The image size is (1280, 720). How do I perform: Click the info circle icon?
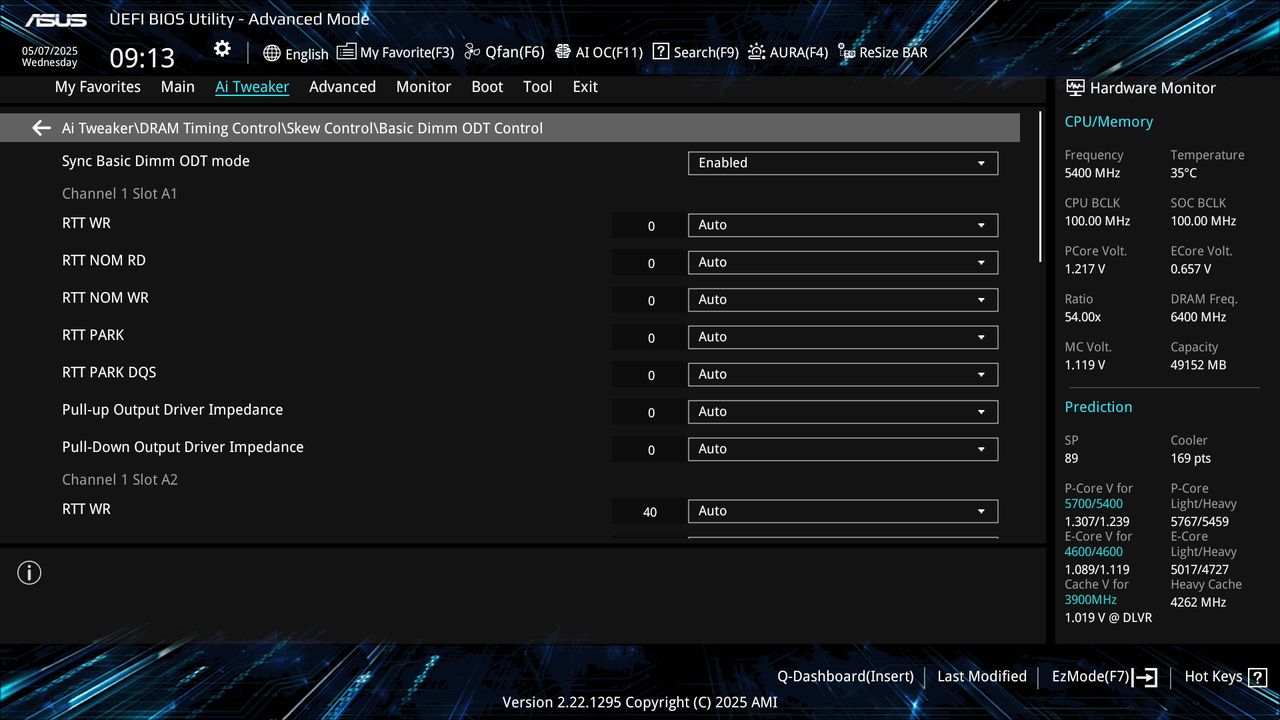(x=29, y=573)
